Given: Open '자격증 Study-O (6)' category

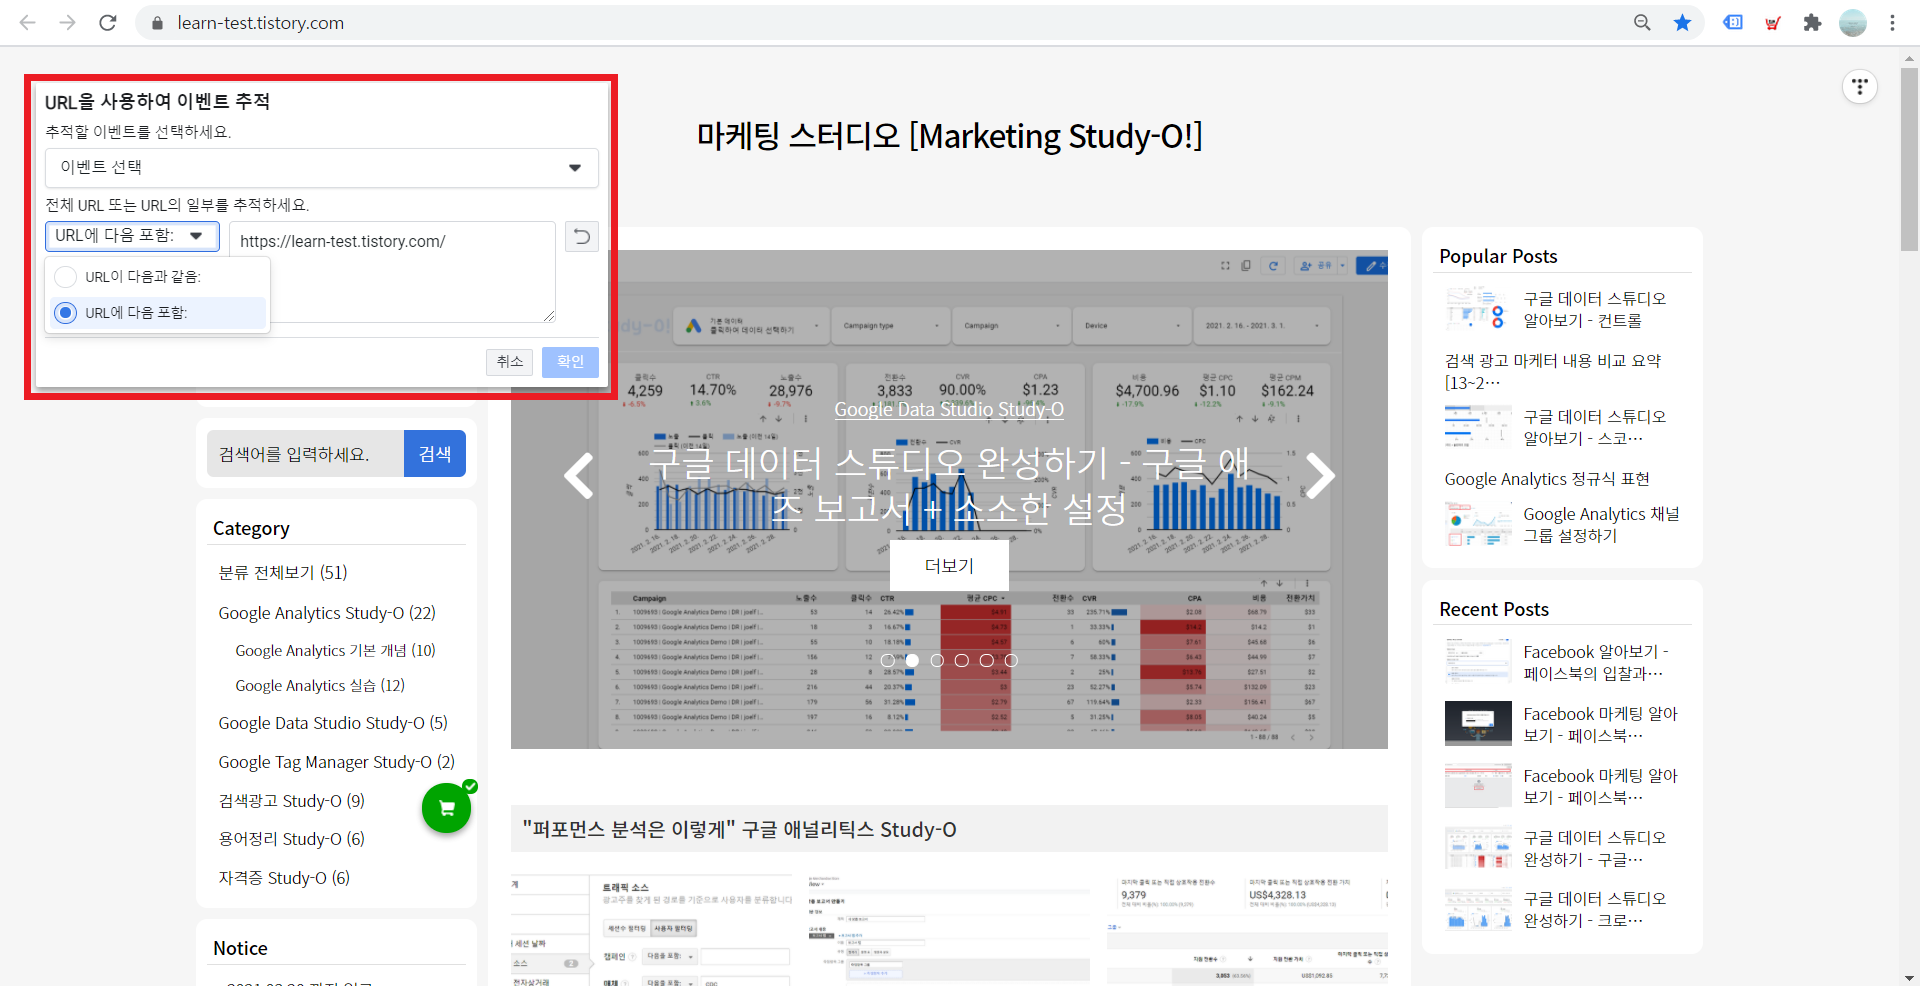Looking at the screenshot, I should coord(284,878).
